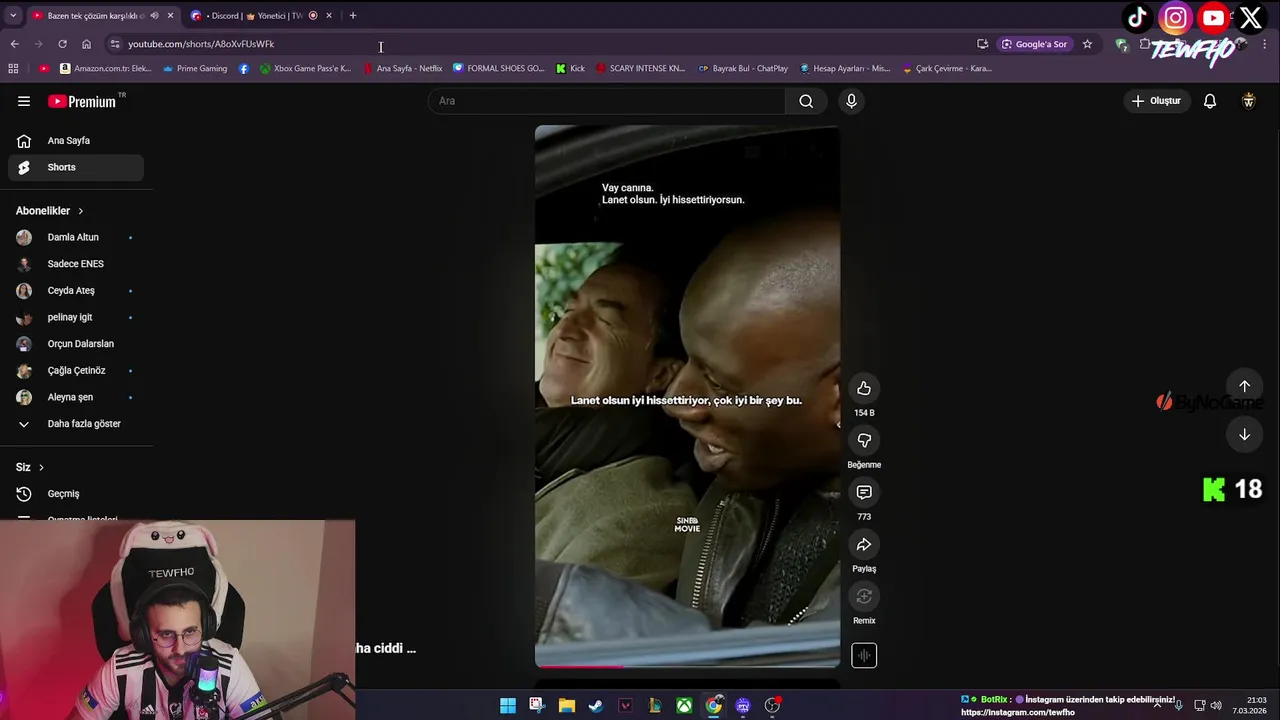Select Shorts in the sidebar
Screen dimensions: 1280x720
point(76,167)
